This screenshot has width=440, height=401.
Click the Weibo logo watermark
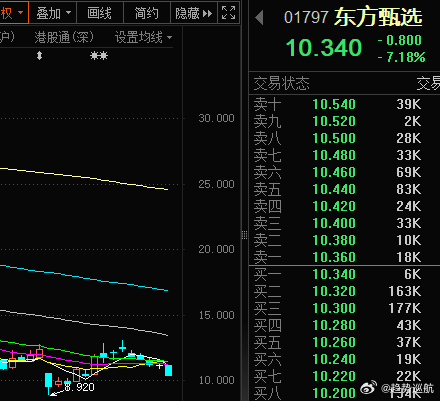[x=369, y=387]
